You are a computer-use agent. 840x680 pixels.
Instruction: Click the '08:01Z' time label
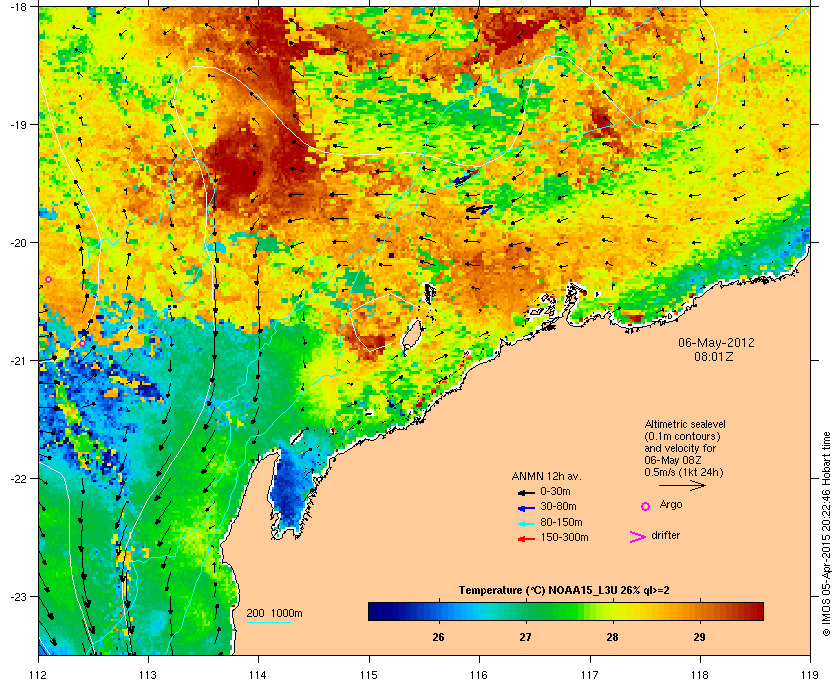click(714, 356)
